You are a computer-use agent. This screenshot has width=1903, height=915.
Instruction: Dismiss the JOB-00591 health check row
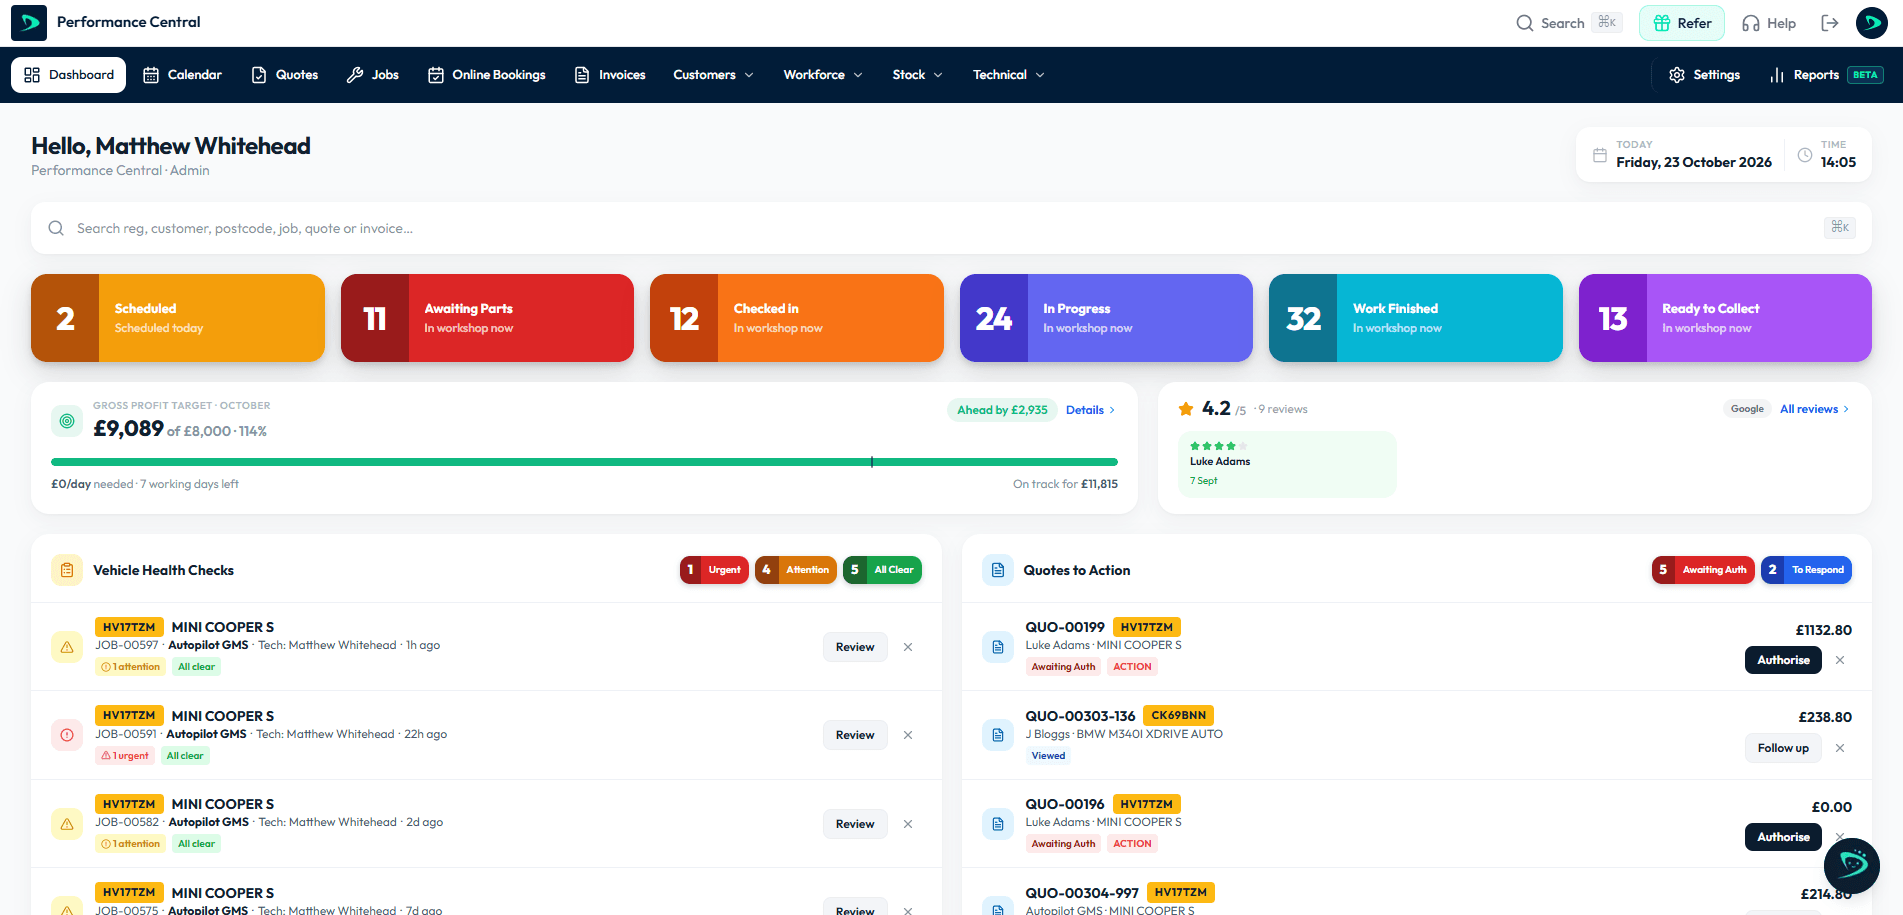tap(908, 735)
